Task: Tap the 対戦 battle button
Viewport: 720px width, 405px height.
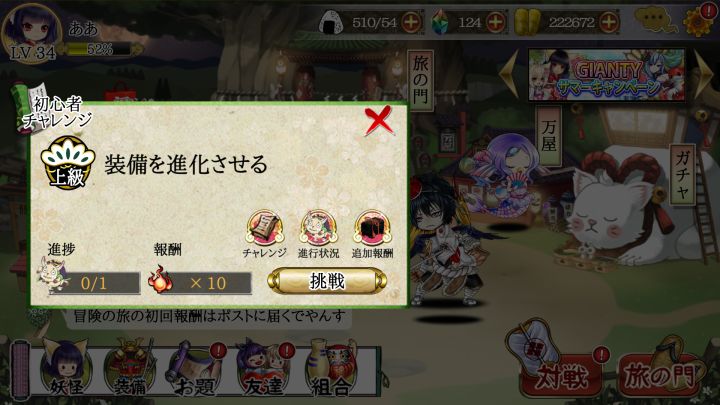Action: tap(561, 363)
